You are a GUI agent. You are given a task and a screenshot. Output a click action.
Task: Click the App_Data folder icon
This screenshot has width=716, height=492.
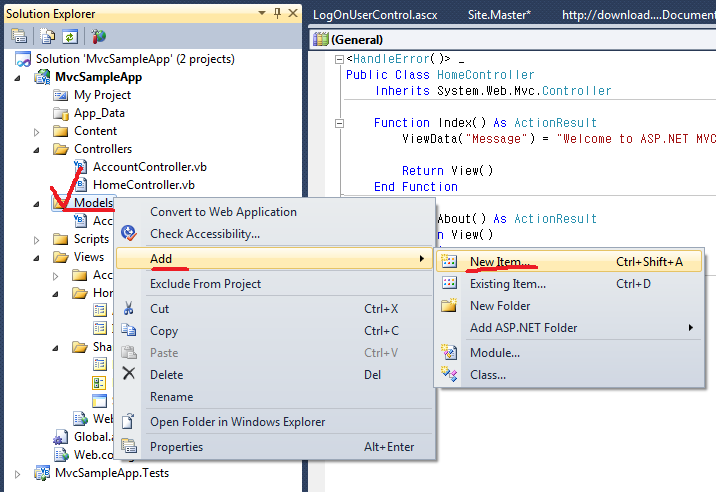(61, 113)
